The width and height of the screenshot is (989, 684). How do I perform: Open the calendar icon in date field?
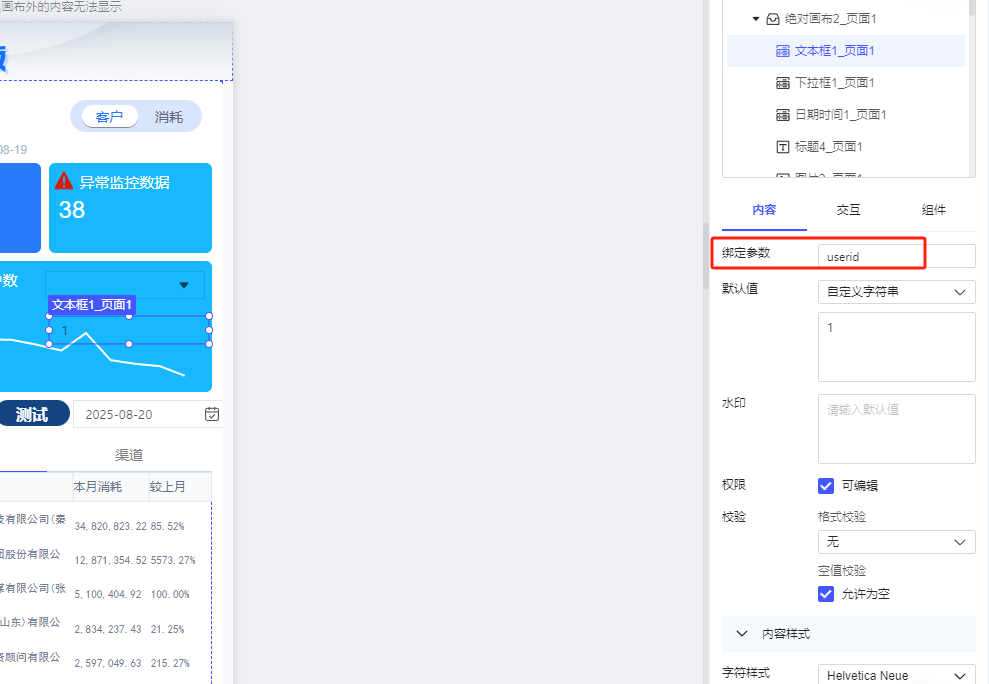tap(212, 414)
